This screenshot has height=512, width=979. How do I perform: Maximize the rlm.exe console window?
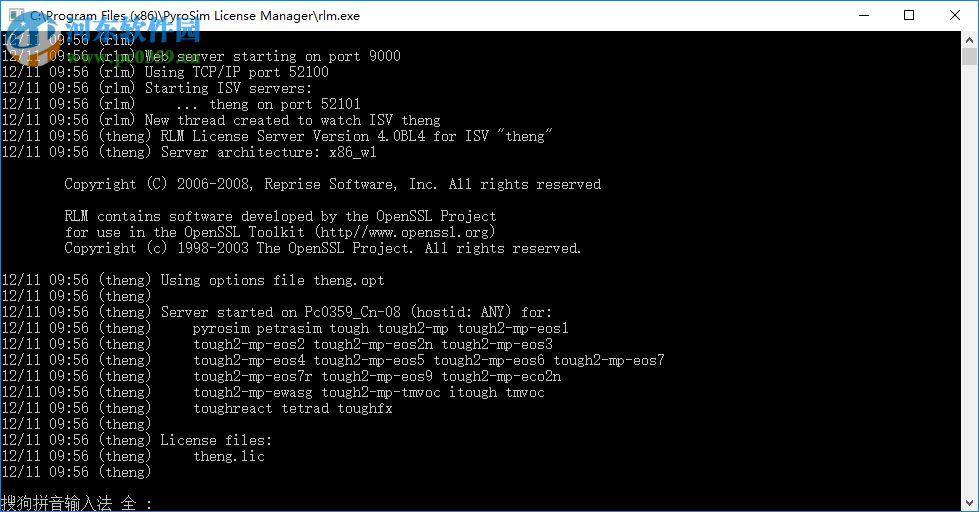[x=908, y=15]
